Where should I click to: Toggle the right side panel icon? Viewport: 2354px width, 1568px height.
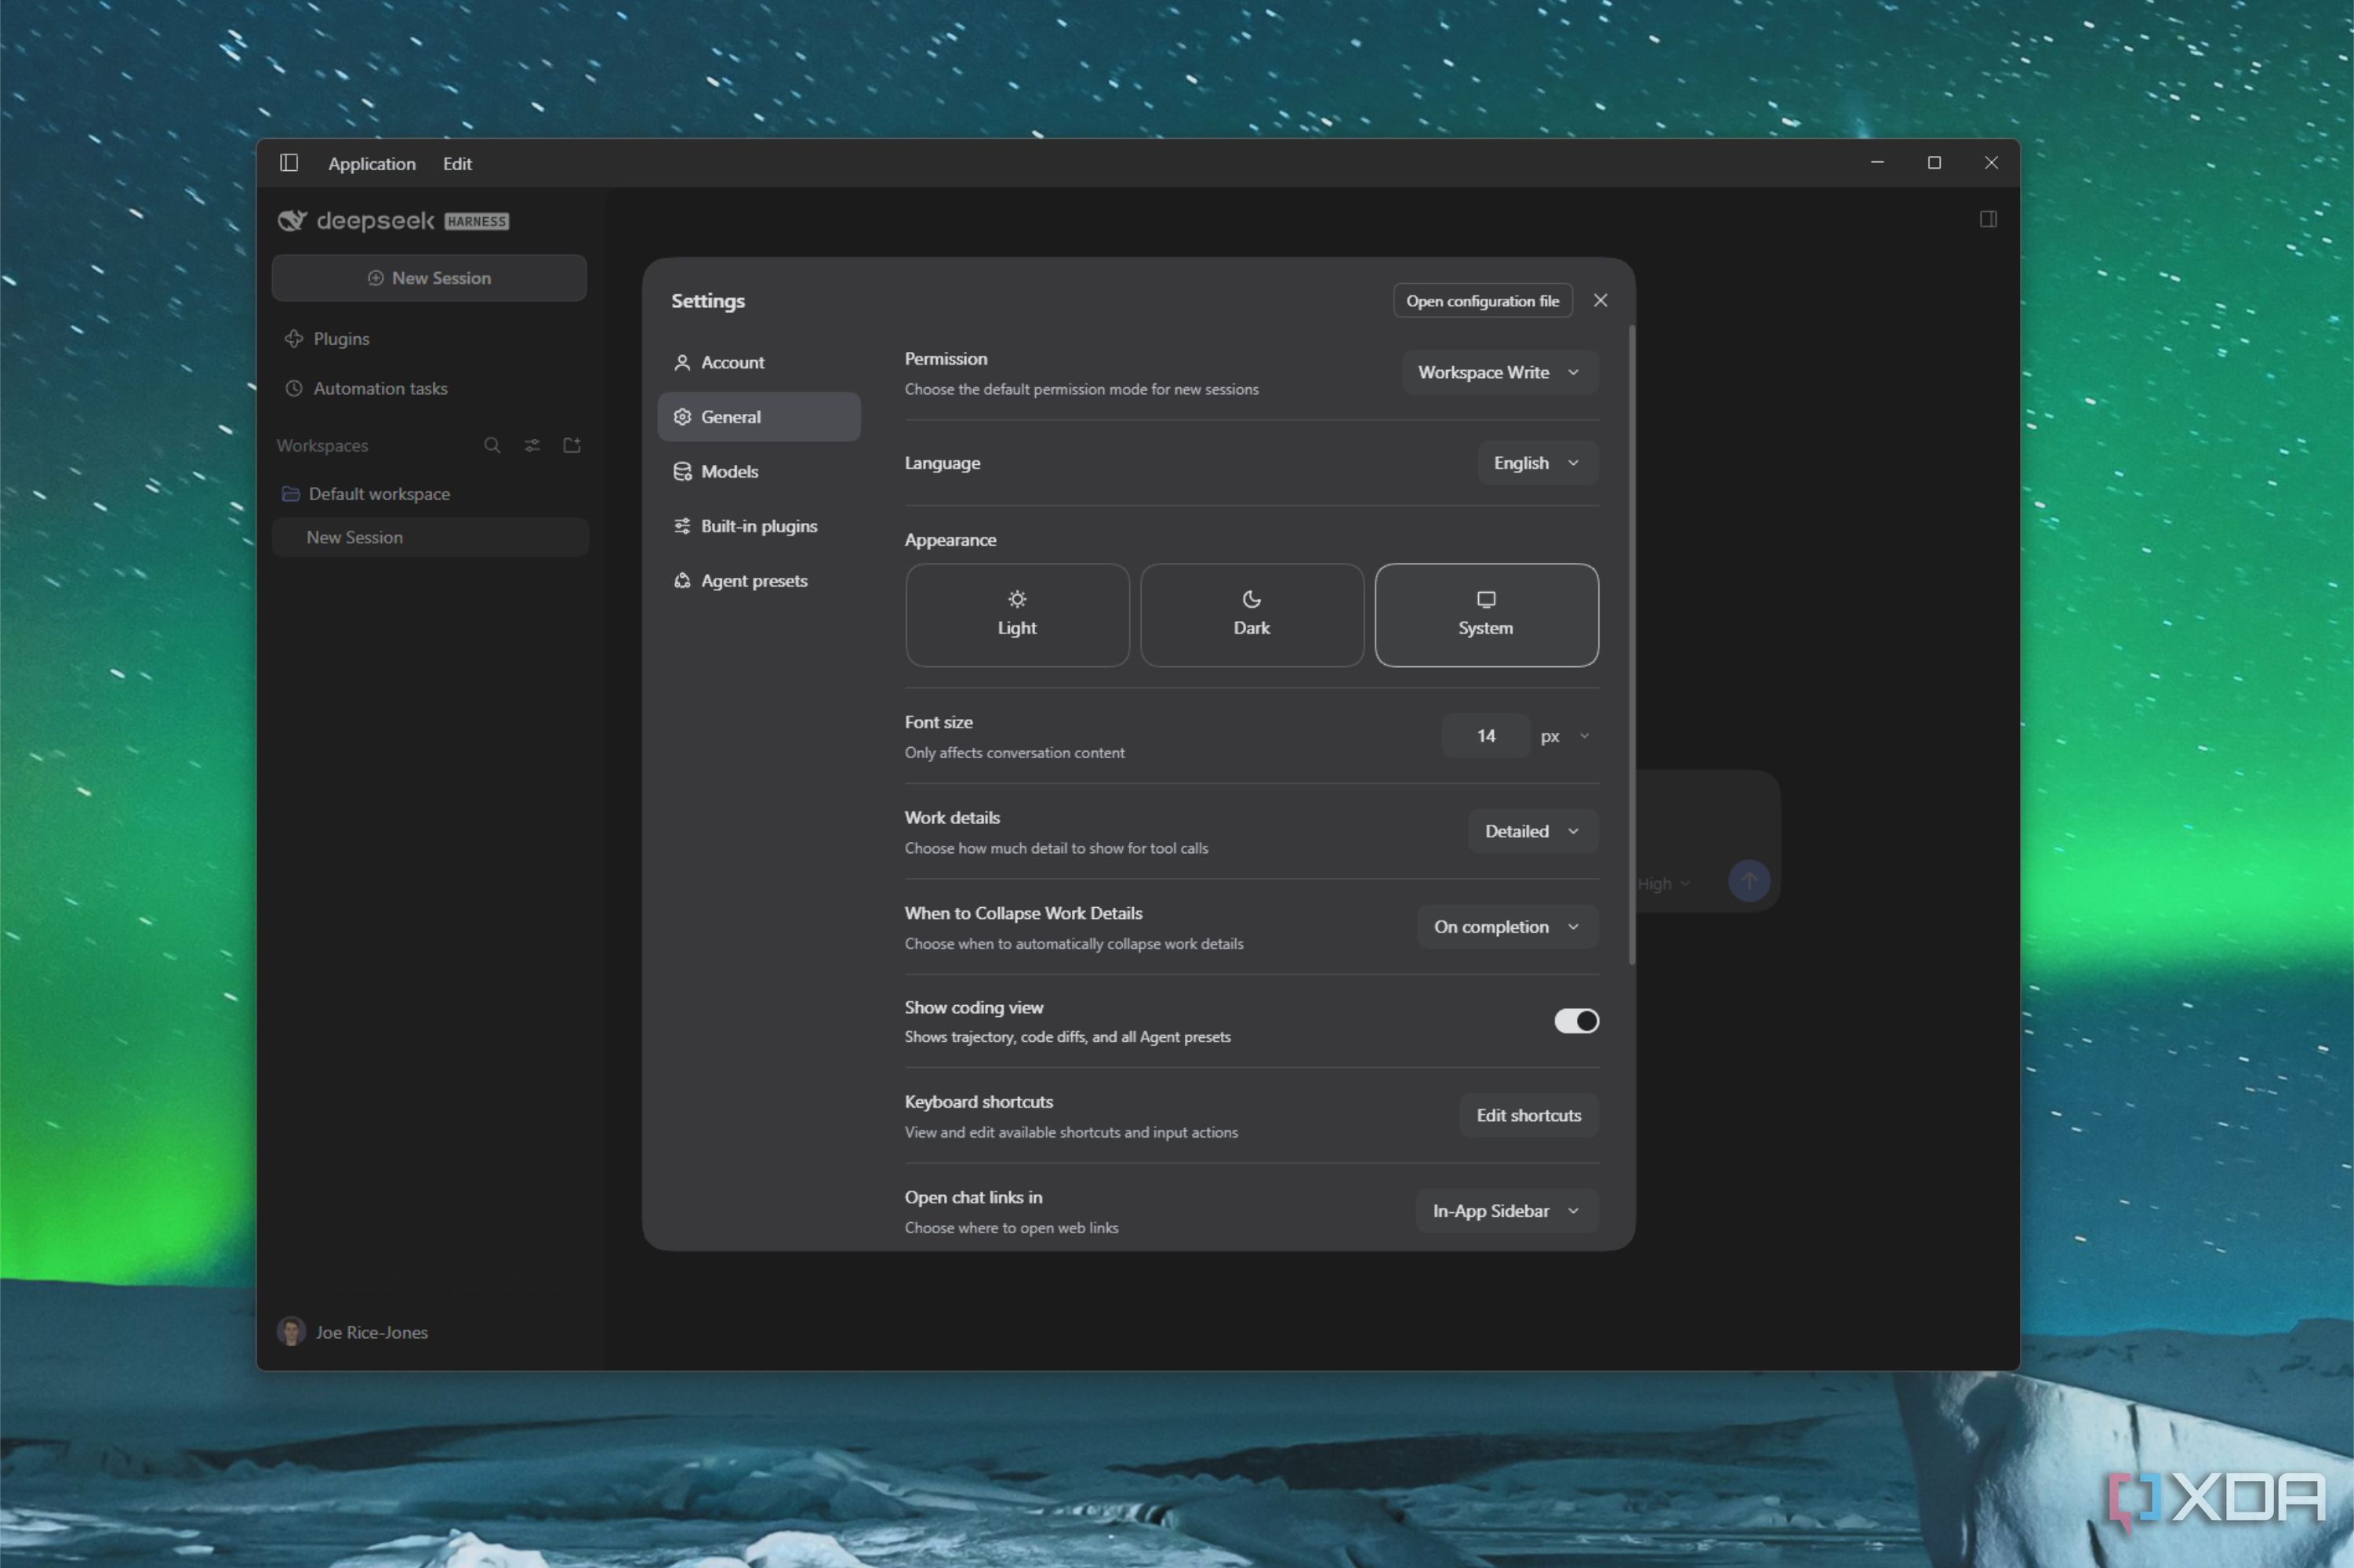click(x=1988, y=219)
